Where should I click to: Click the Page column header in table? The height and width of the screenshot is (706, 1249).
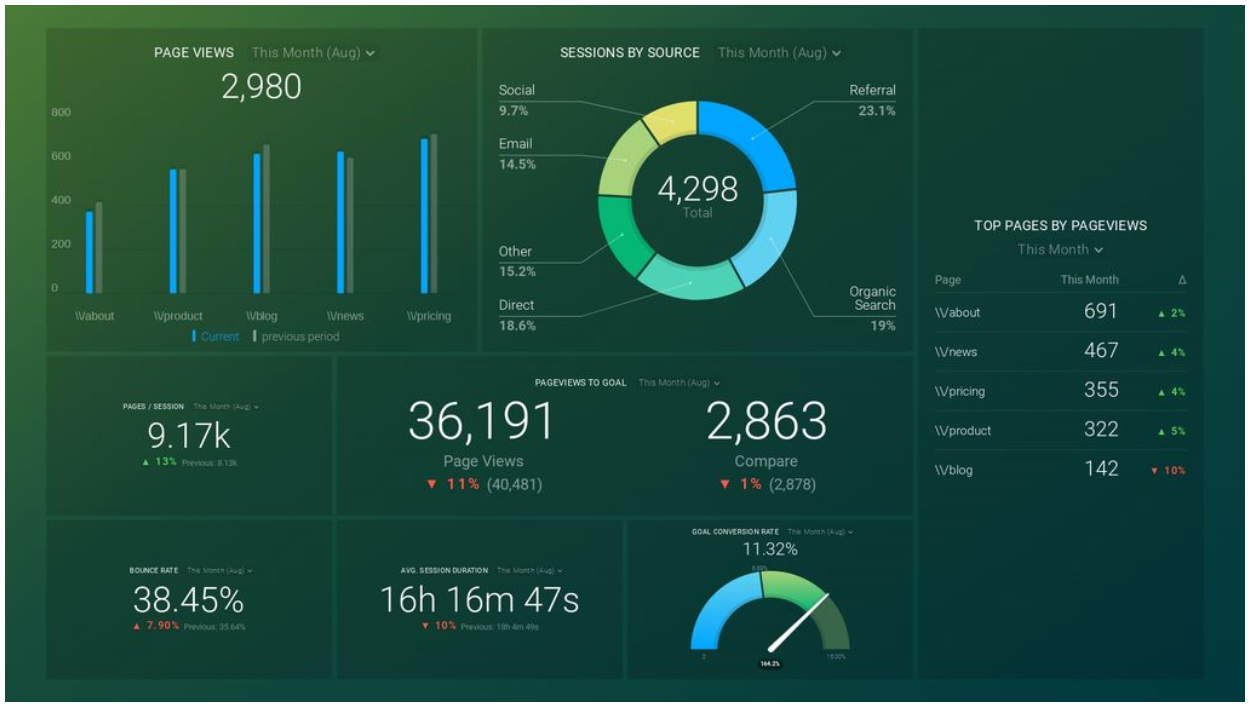click(947, 280)
